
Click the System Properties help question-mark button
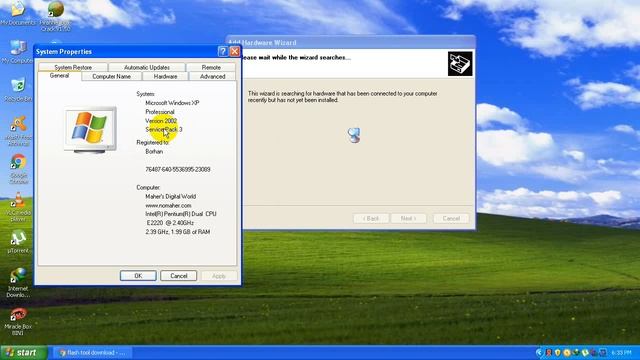pyautogui.click(x=222, y=51)
